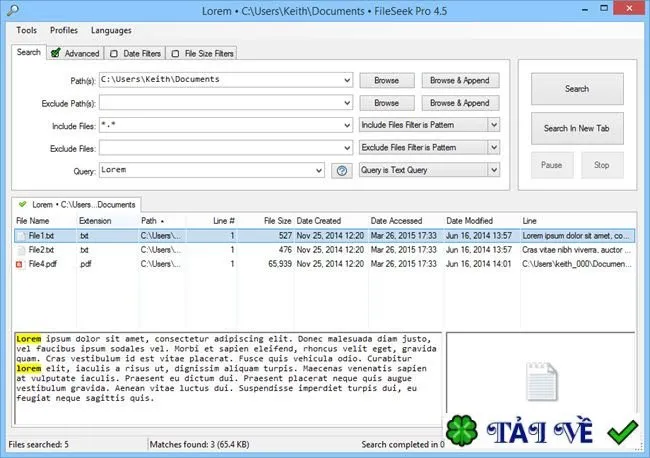Click the File2.txt file icon
650x458 pixels.
click(x=21, y=250)
